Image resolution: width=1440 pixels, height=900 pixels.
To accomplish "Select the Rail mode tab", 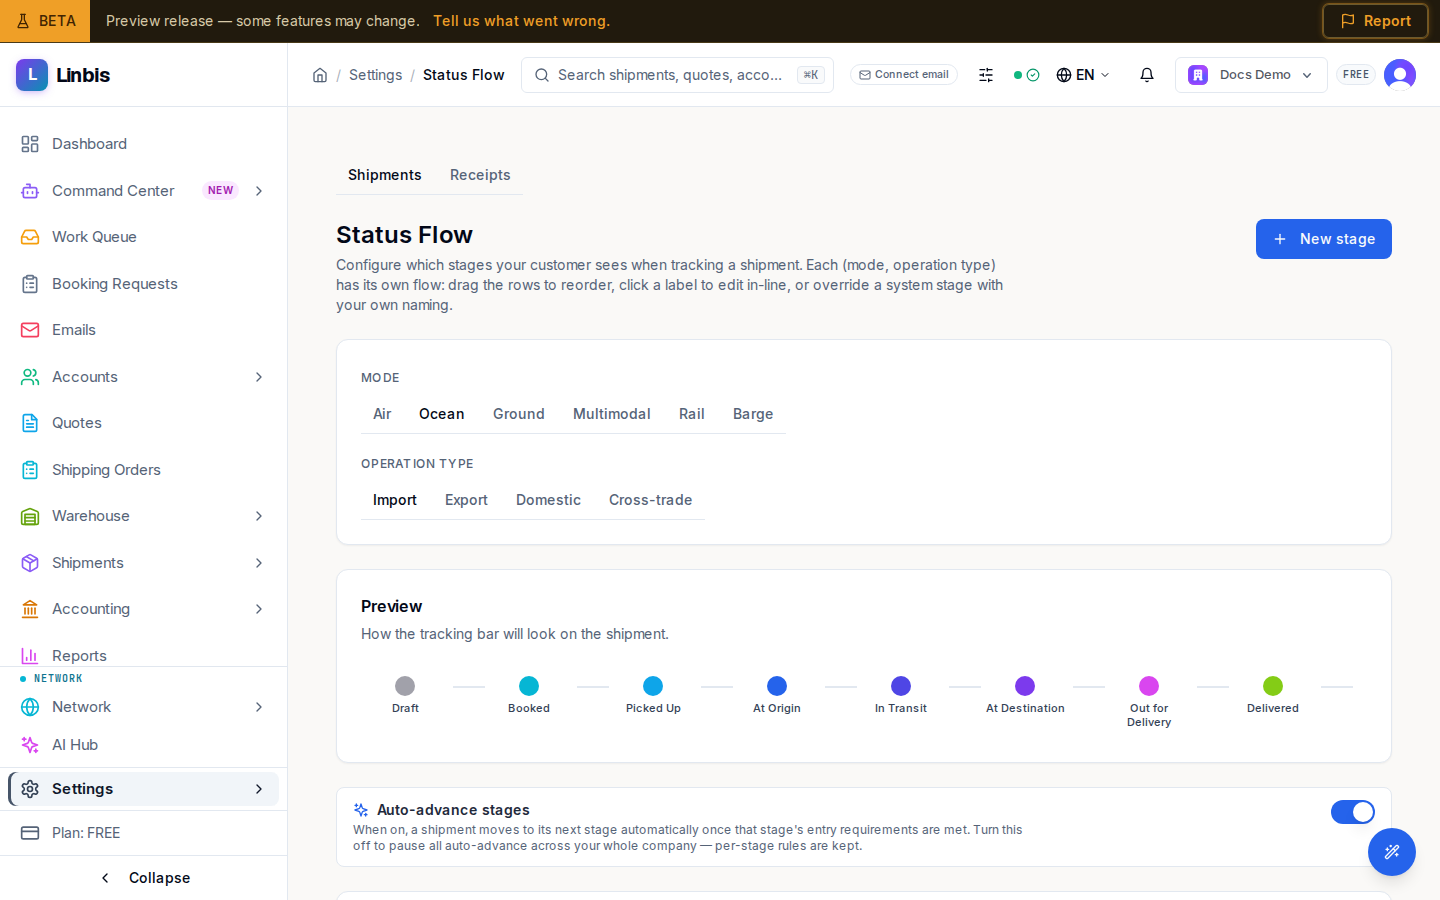I will point(692,414).
